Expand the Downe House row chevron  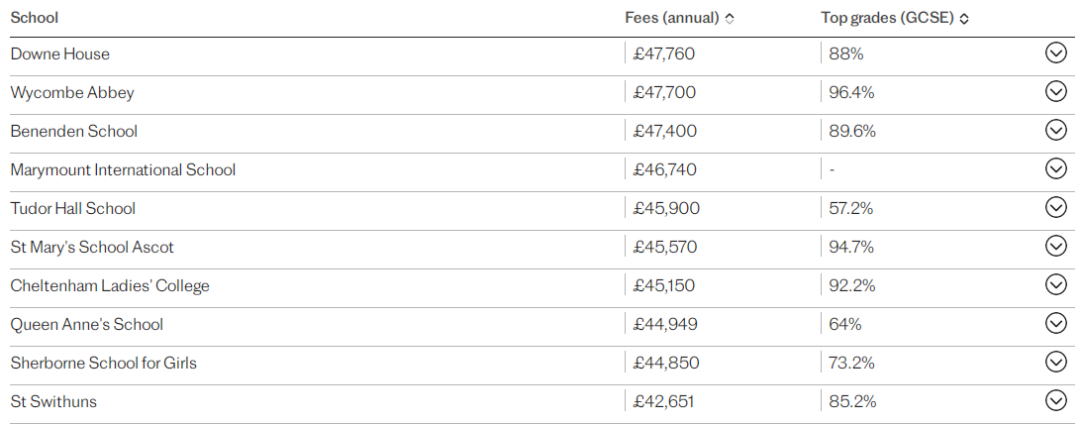tap(1055, 53)
